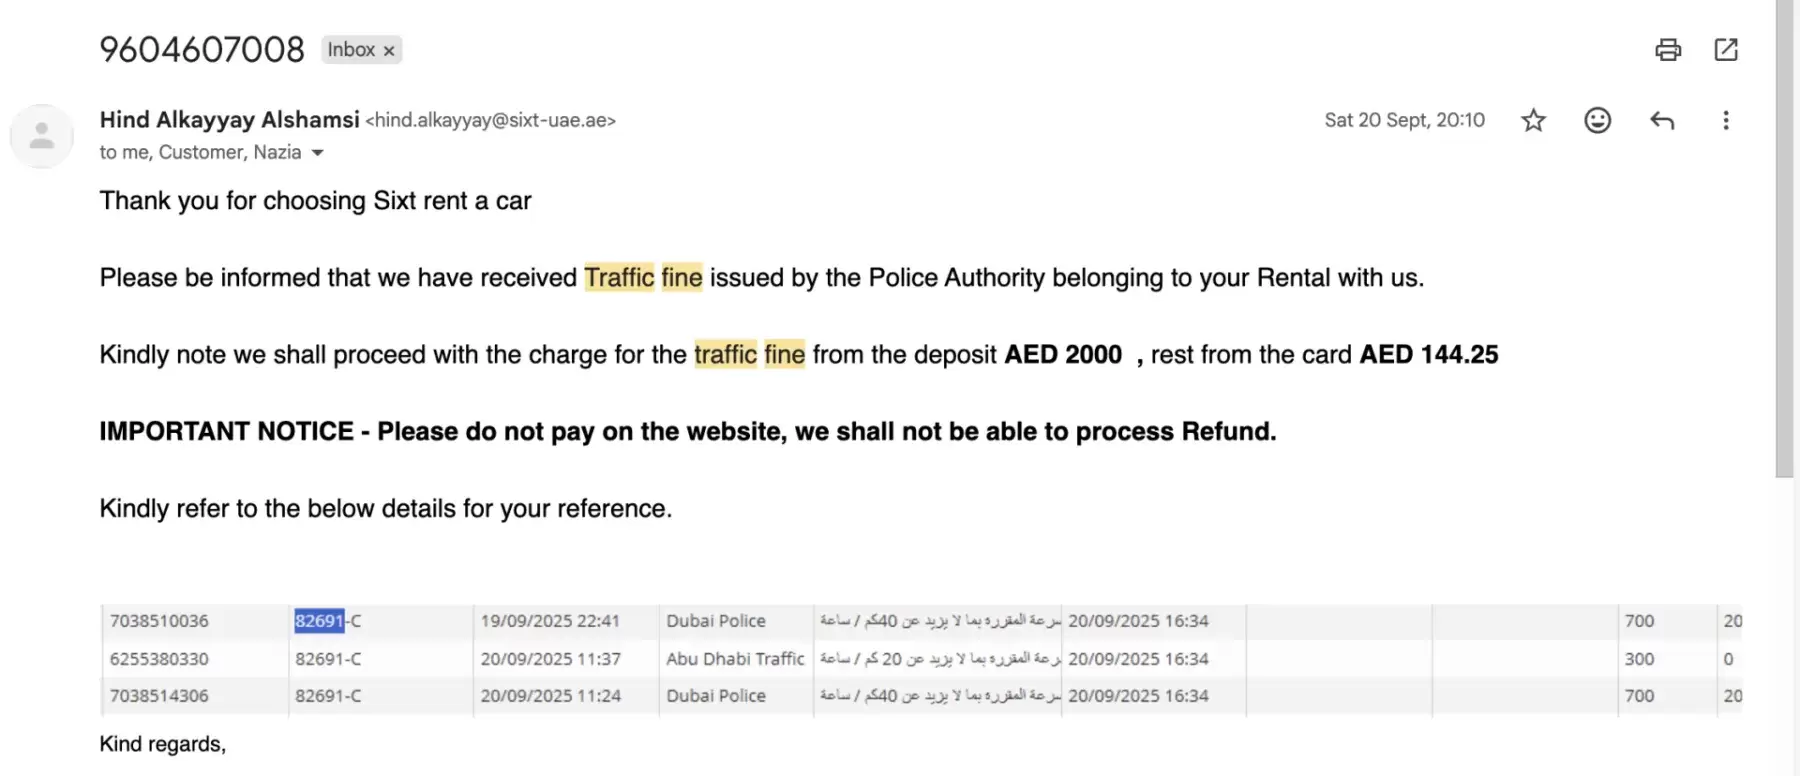Click the sender's profile avatar
The width and height of the screenshot is (1800, 776).
click(x=42, y=136)
